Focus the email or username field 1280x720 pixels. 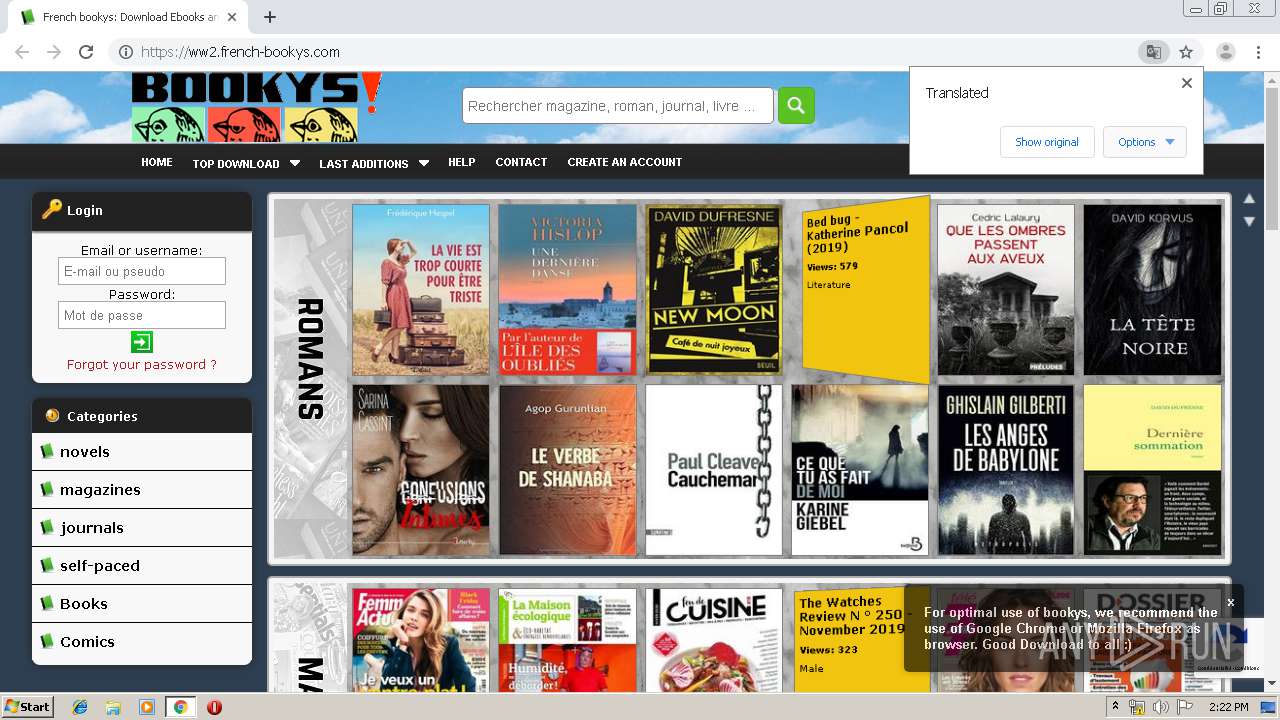(142, 271)
